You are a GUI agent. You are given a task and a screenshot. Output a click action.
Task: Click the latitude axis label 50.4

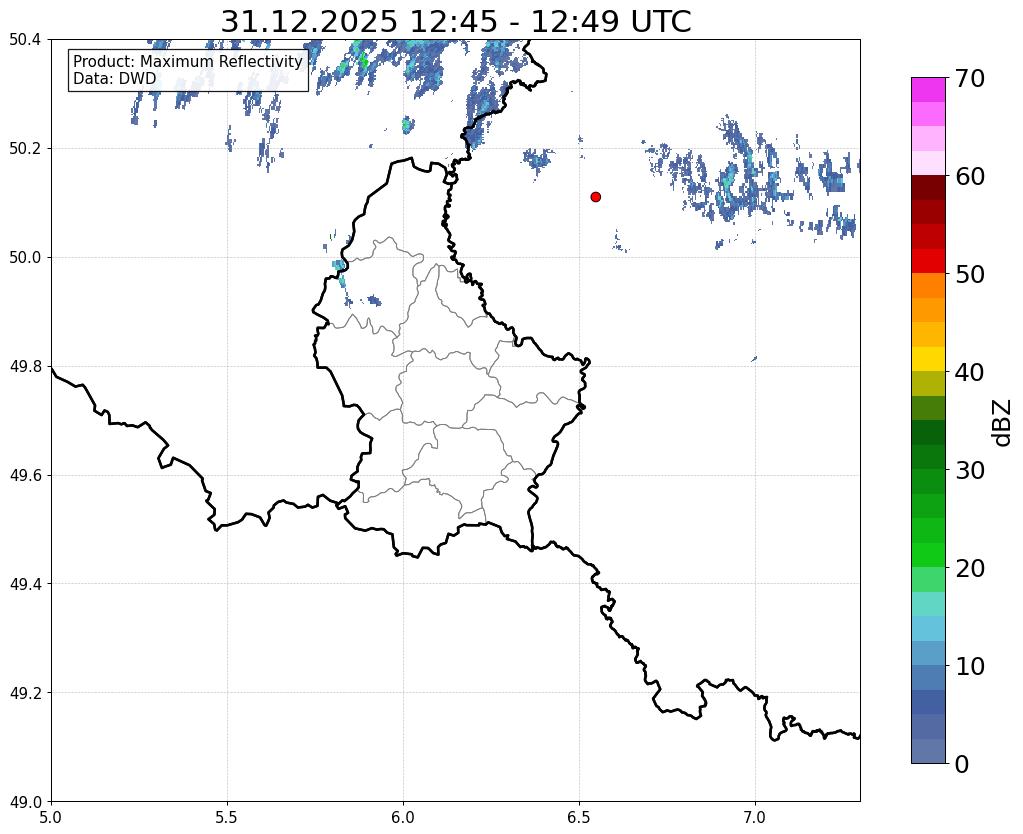point(25,40)
